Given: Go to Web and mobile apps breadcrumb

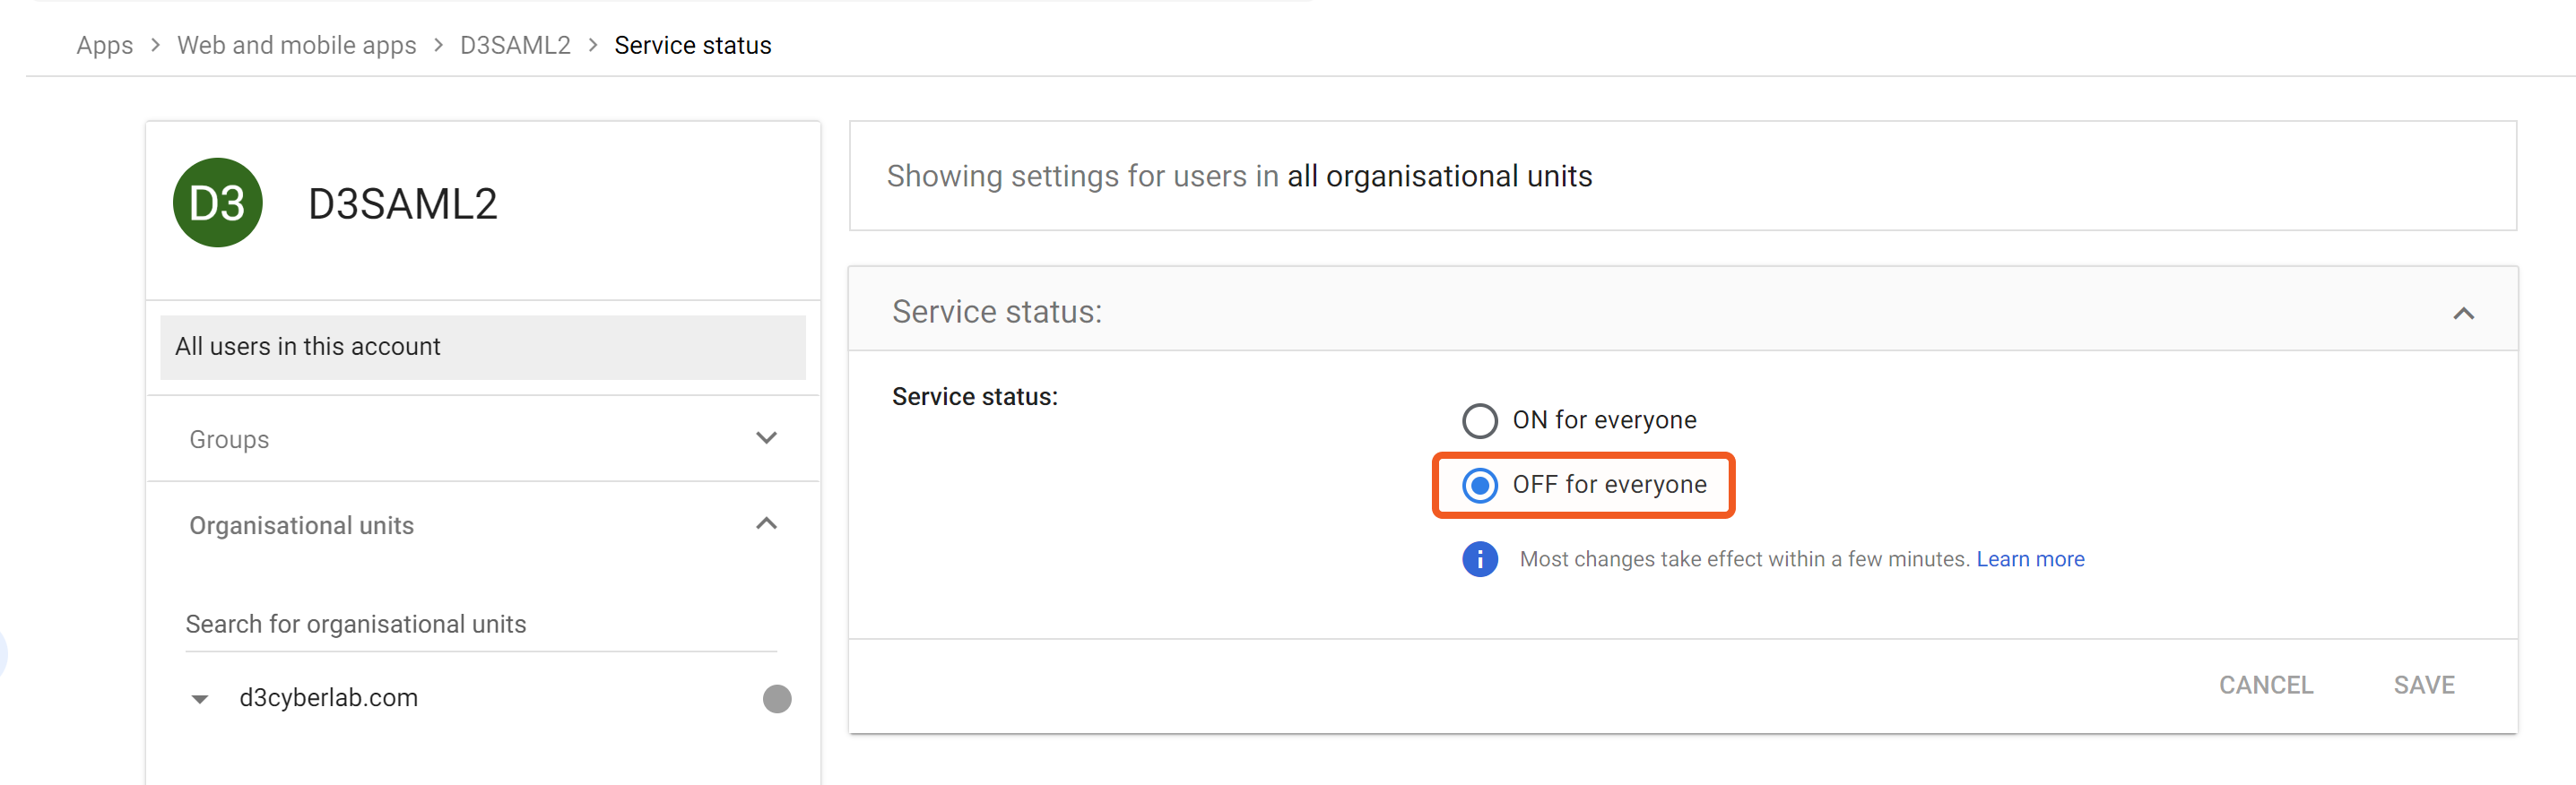Looking at the screenshot, I should point(296,45).
